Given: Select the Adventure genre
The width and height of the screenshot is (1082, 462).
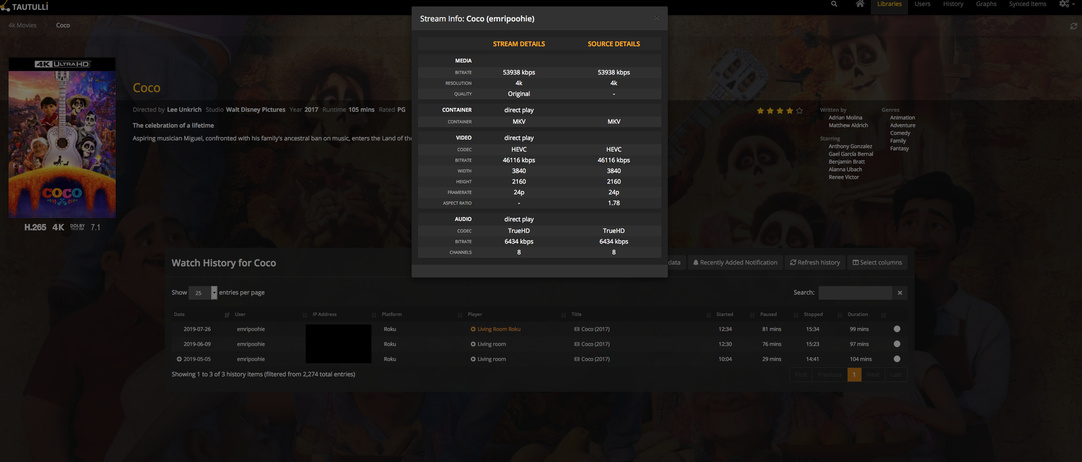Looking at the screenshot, I should coord(903,125).
